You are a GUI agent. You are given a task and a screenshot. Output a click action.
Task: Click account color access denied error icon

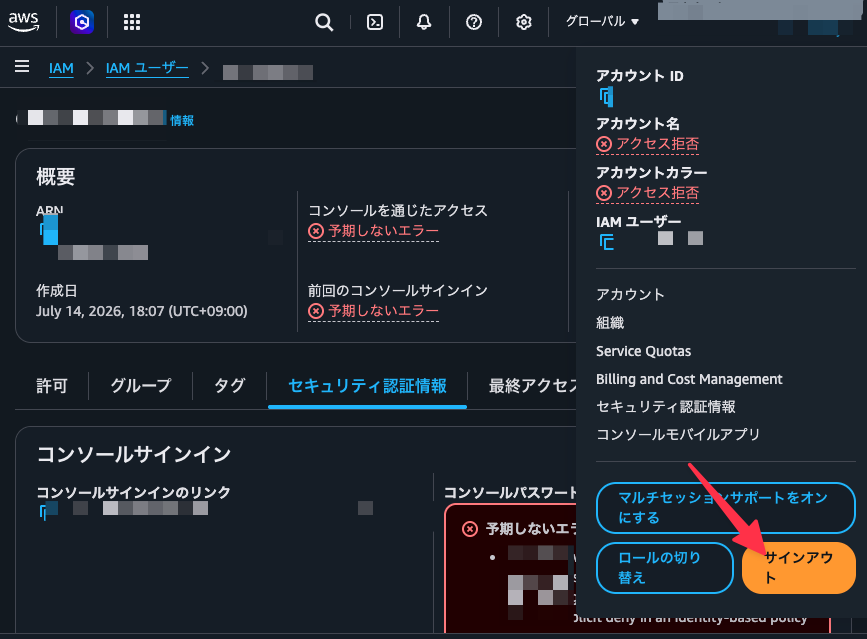(x=604, y=193)
